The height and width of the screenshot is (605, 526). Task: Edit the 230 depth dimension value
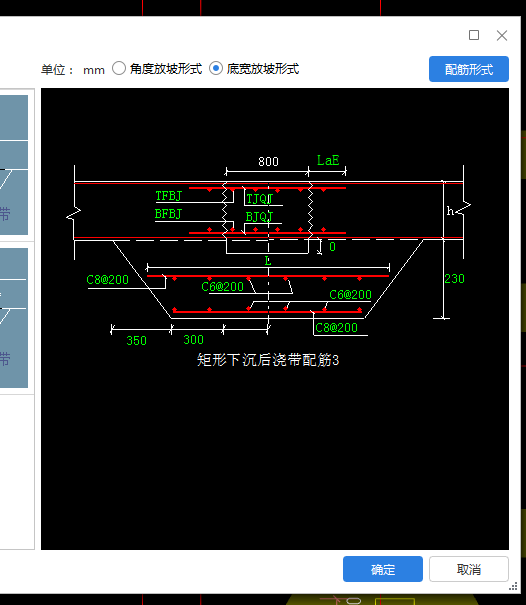pos(454,279)
